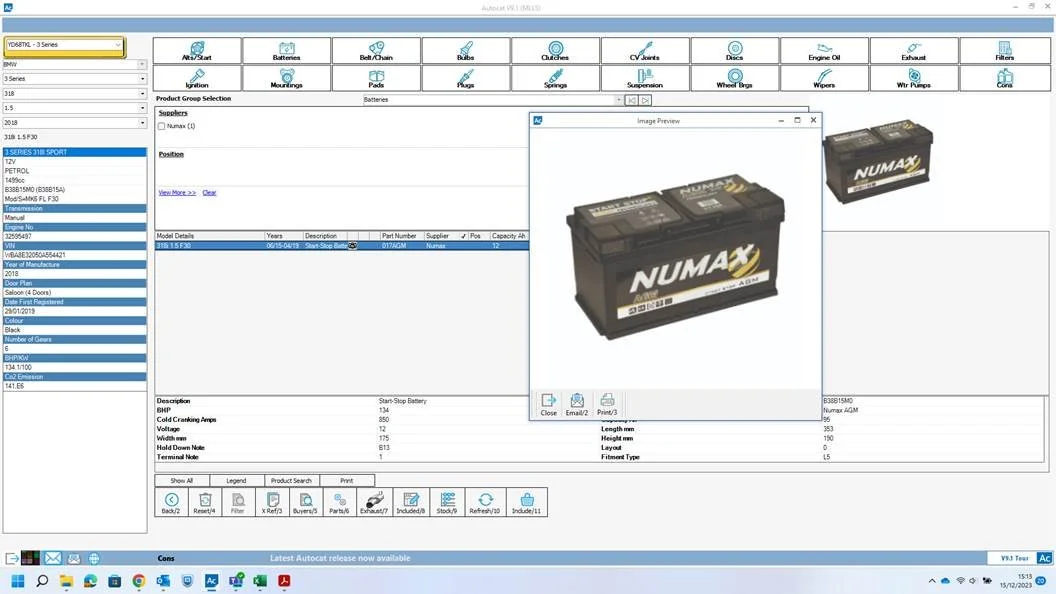Screen dimensions: 1056x594
Task: Expand the 3 Series model dropdown
Action: (142, 79)
